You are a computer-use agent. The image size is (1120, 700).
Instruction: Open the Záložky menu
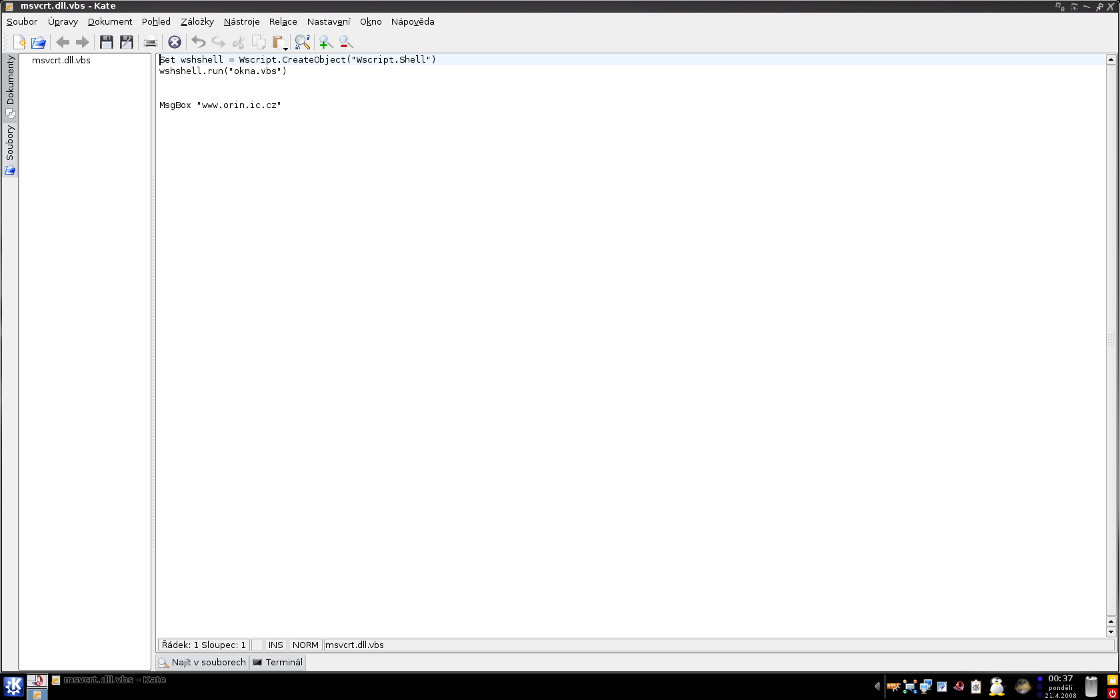(x=197, y=21)
